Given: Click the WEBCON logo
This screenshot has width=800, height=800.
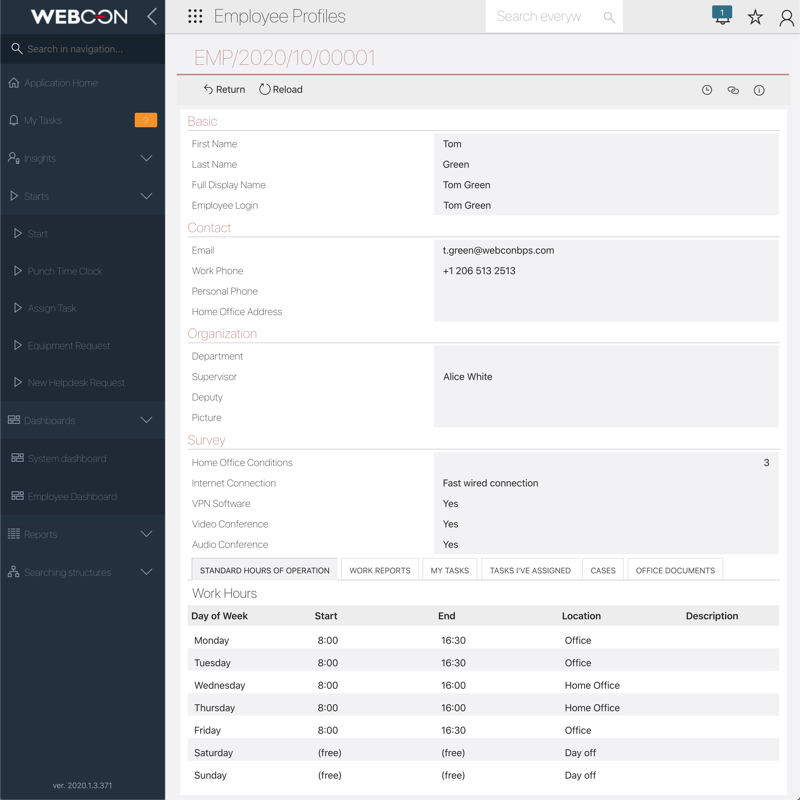Looking at the screenshot, I should coord(79,17).
